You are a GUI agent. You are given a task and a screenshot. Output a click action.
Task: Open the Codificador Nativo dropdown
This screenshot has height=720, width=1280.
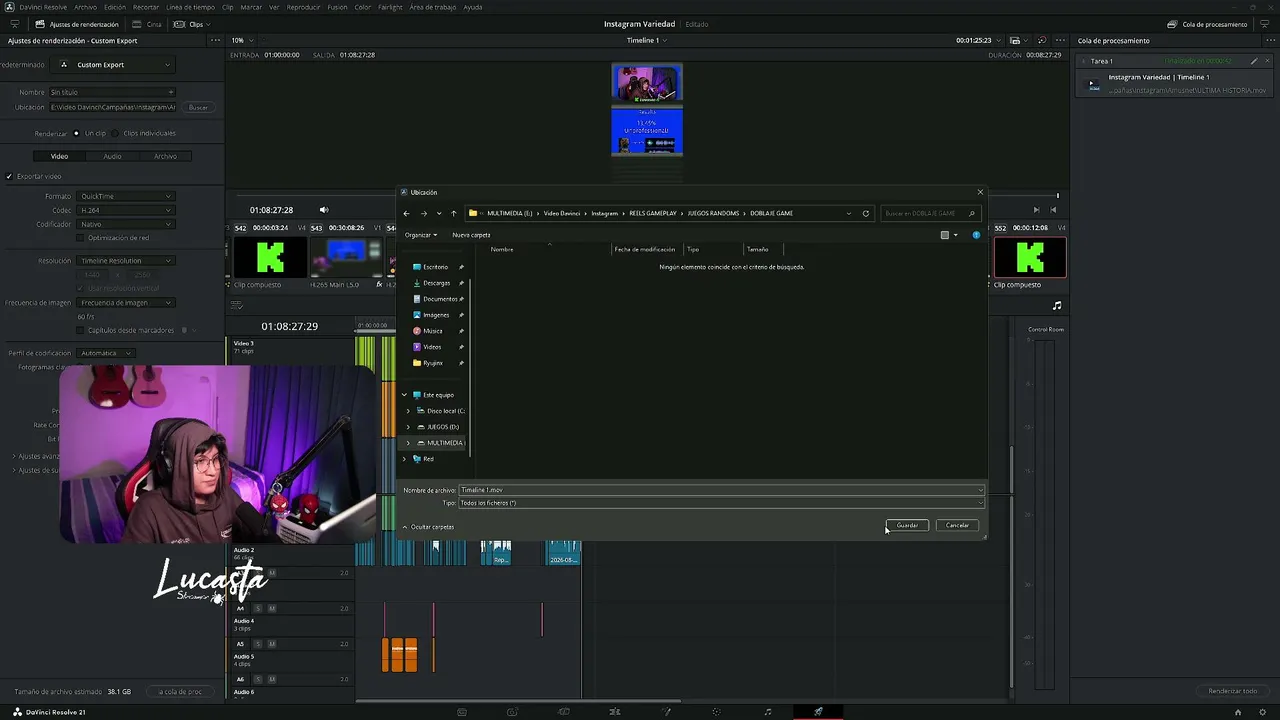[126, 224]
